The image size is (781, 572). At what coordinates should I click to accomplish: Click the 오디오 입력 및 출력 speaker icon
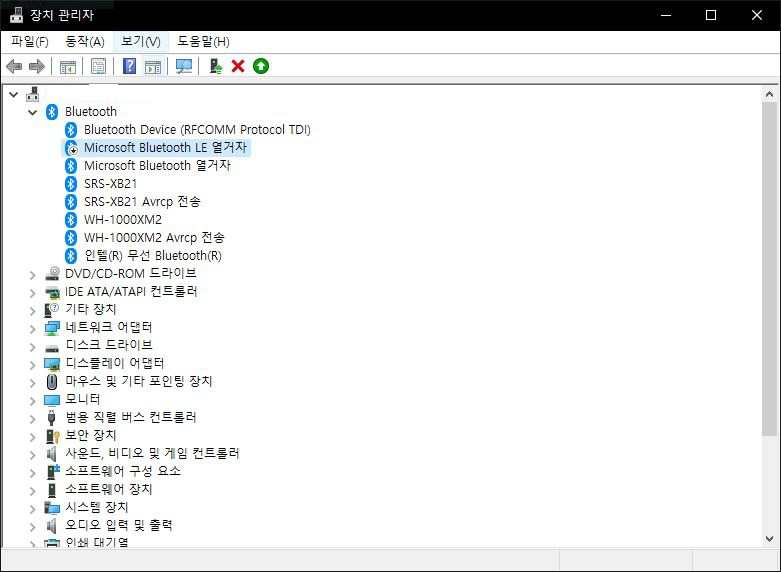click(51, 526)
